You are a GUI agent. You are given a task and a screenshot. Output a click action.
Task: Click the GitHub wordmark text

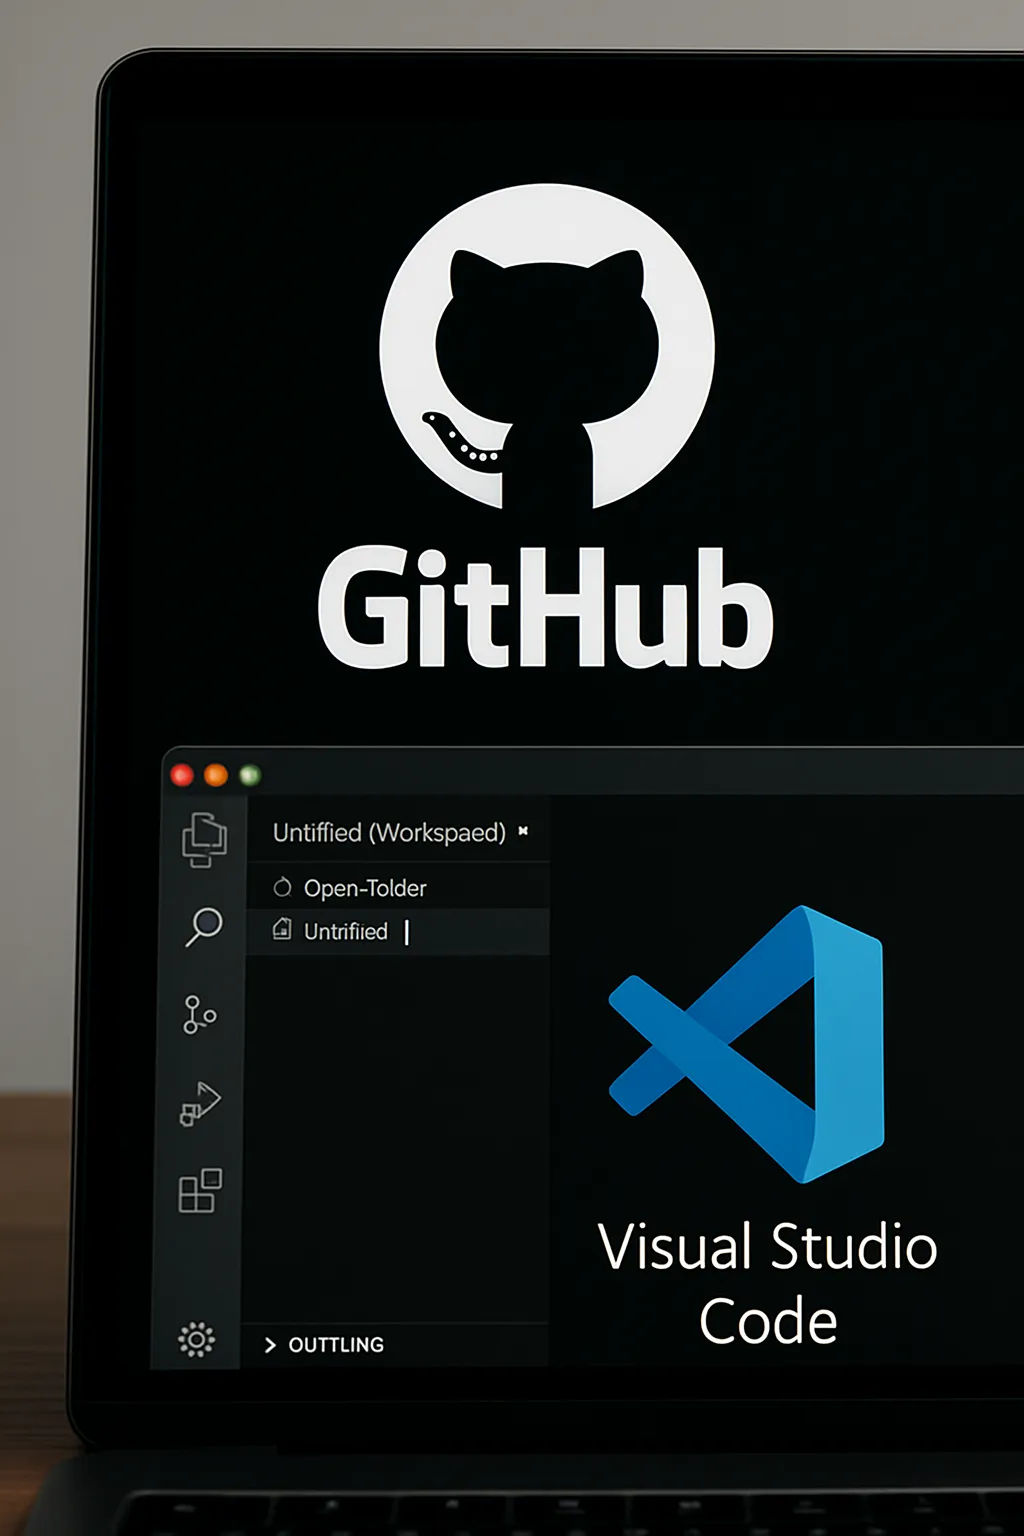546,607
